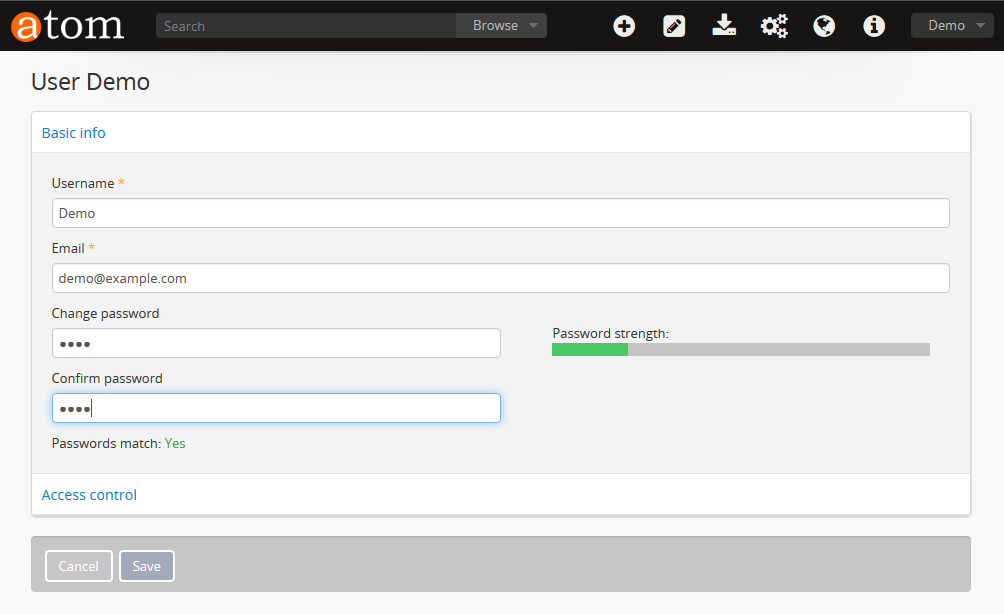The height and width of the screenshot is (614, 1004).
Task: Expand the Access control section
Action: [89, 494]
